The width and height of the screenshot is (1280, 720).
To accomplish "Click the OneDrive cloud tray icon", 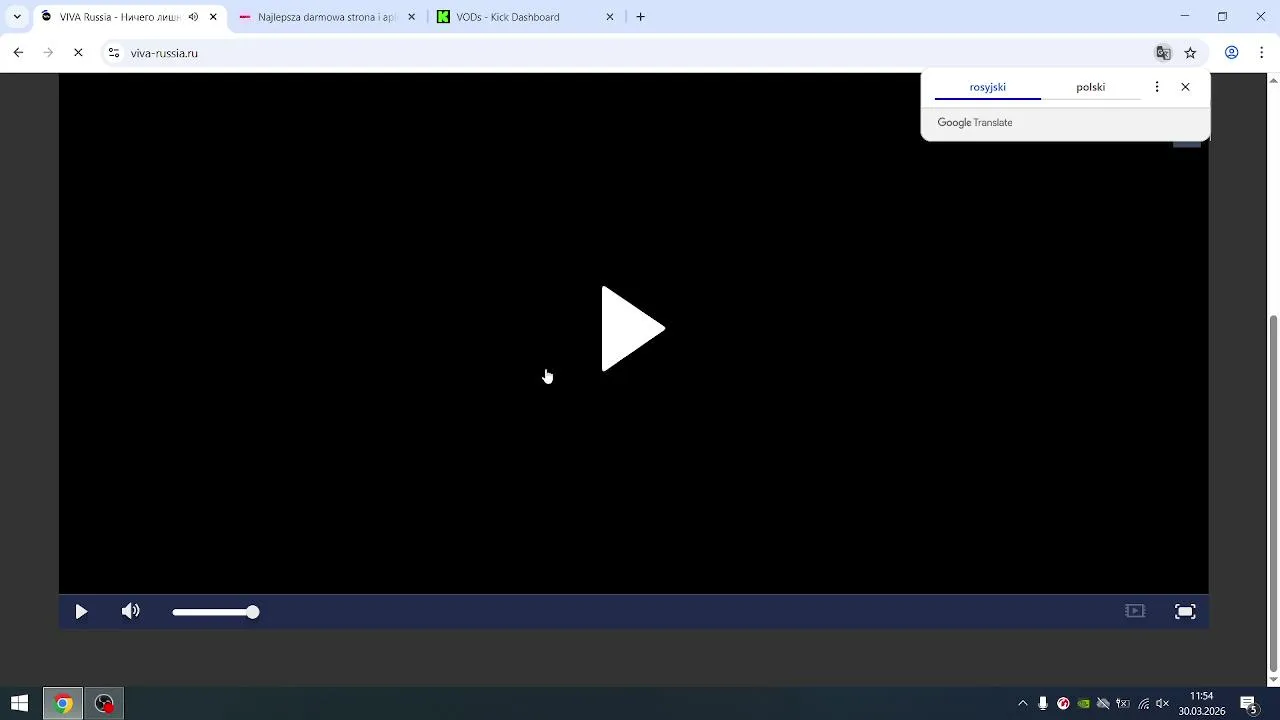I will (x=1103, y=704).
